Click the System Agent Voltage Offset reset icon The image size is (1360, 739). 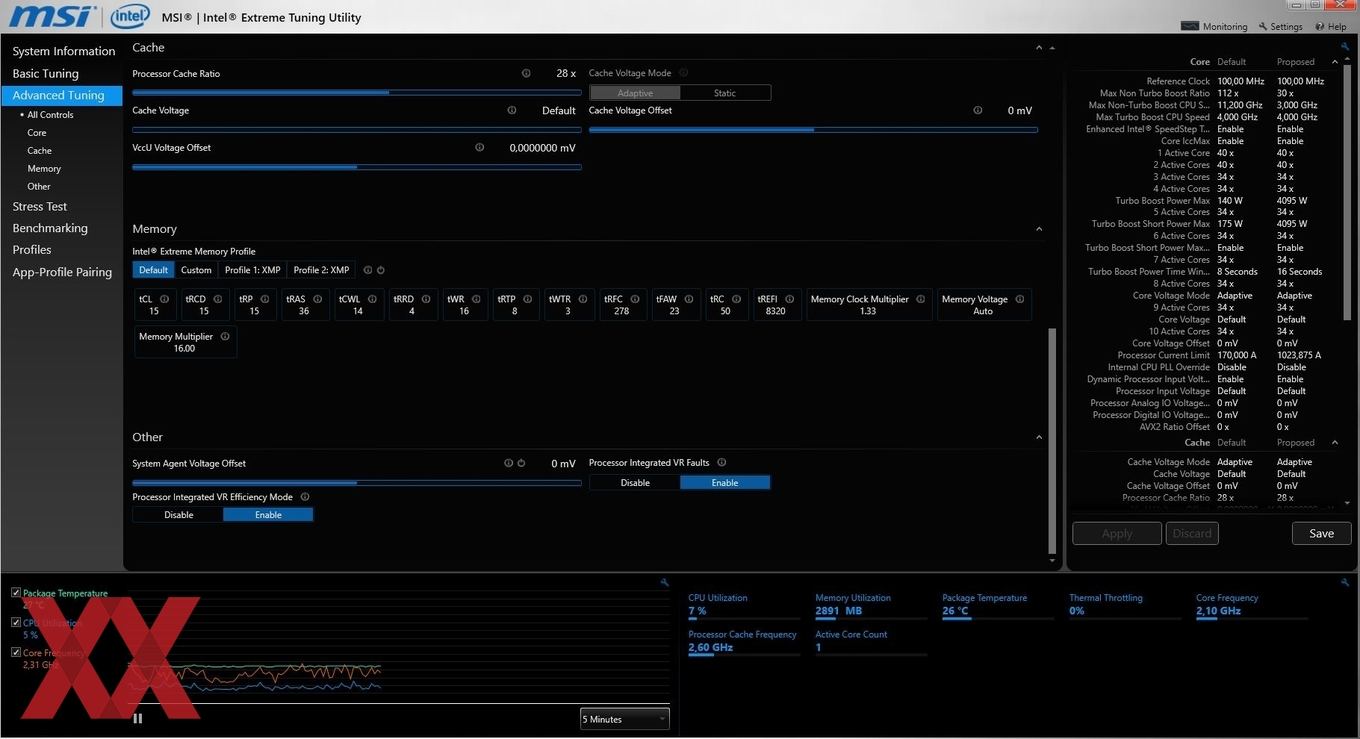[521, 463]
